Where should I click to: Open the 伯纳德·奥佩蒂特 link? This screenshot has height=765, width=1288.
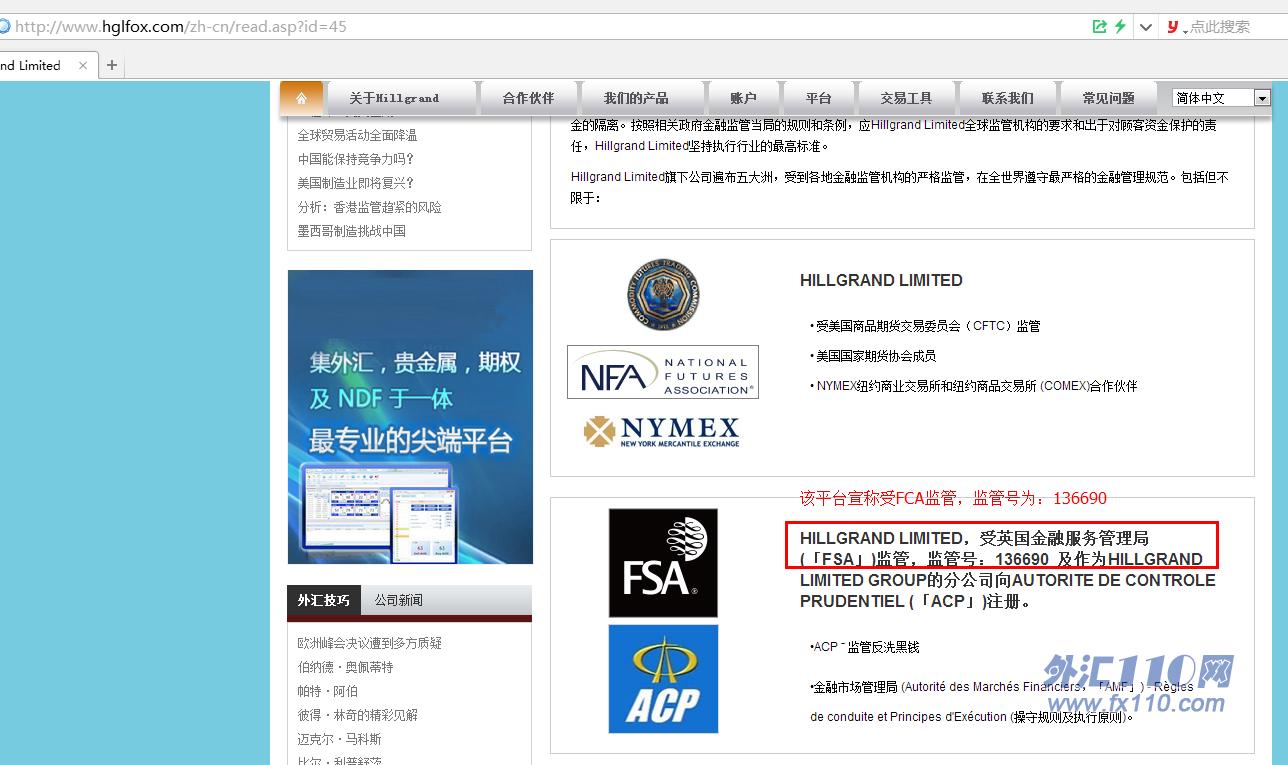click(x=345, y=667)
